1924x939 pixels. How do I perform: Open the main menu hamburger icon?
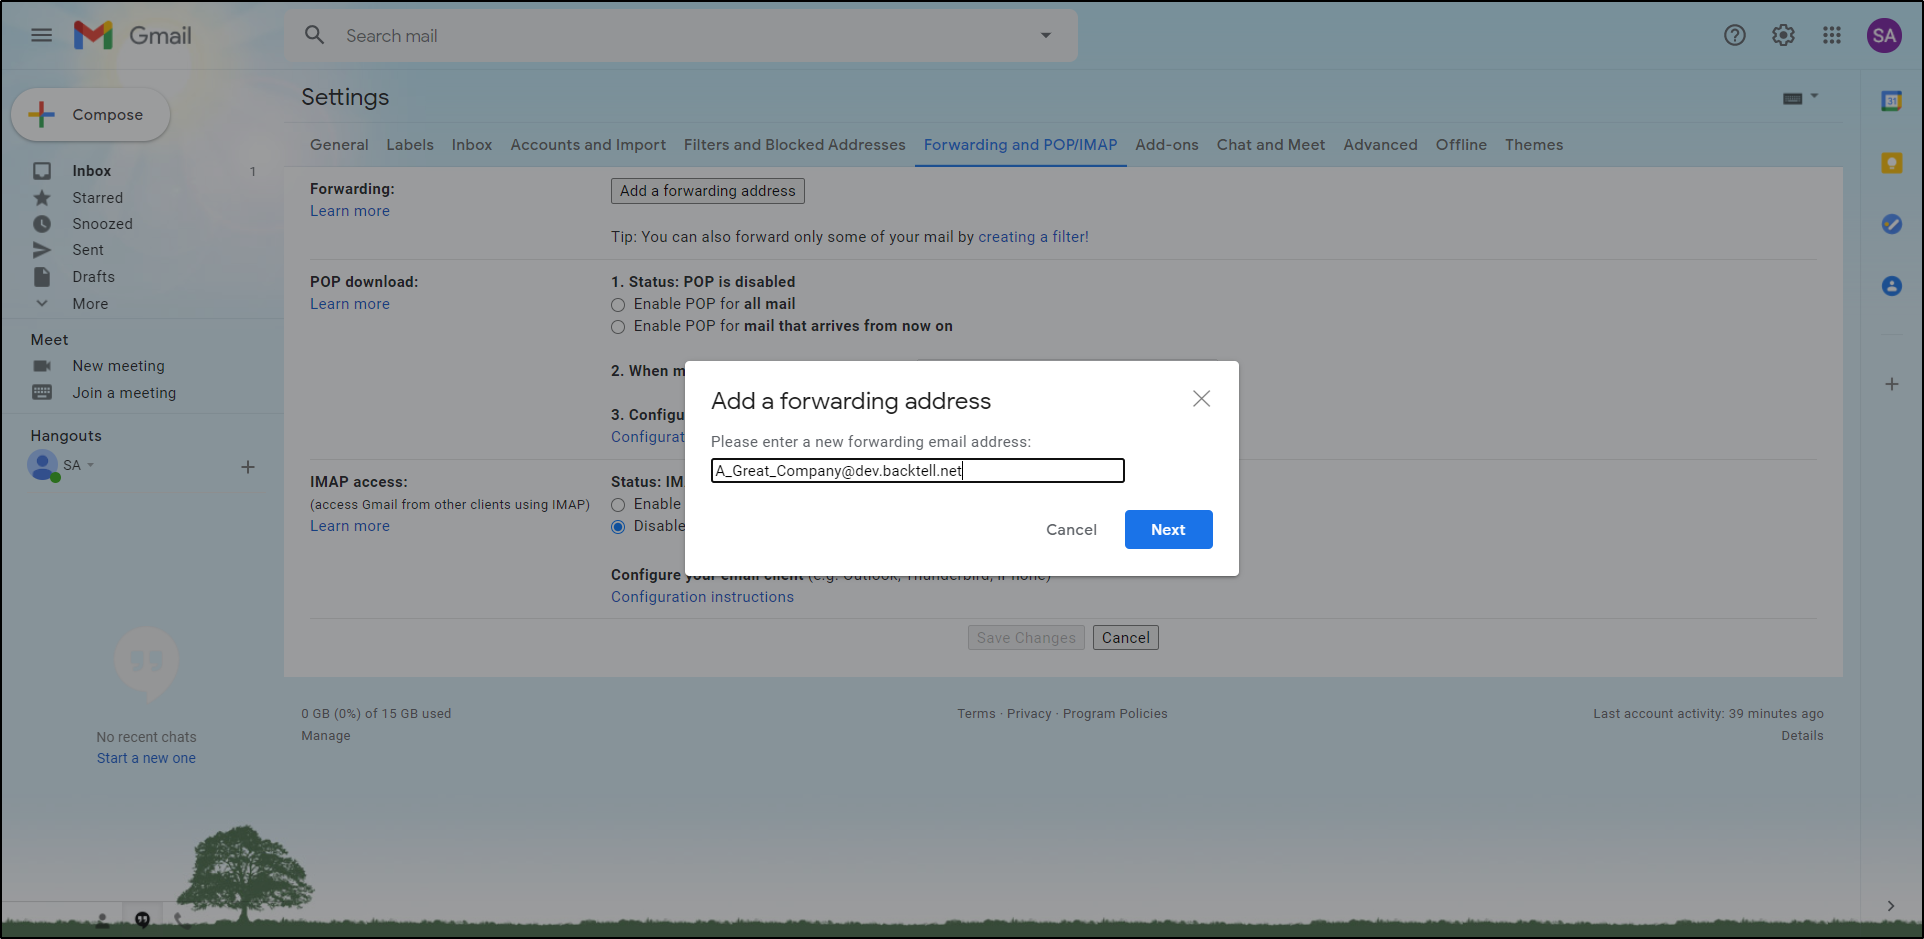tap(41, 35)
